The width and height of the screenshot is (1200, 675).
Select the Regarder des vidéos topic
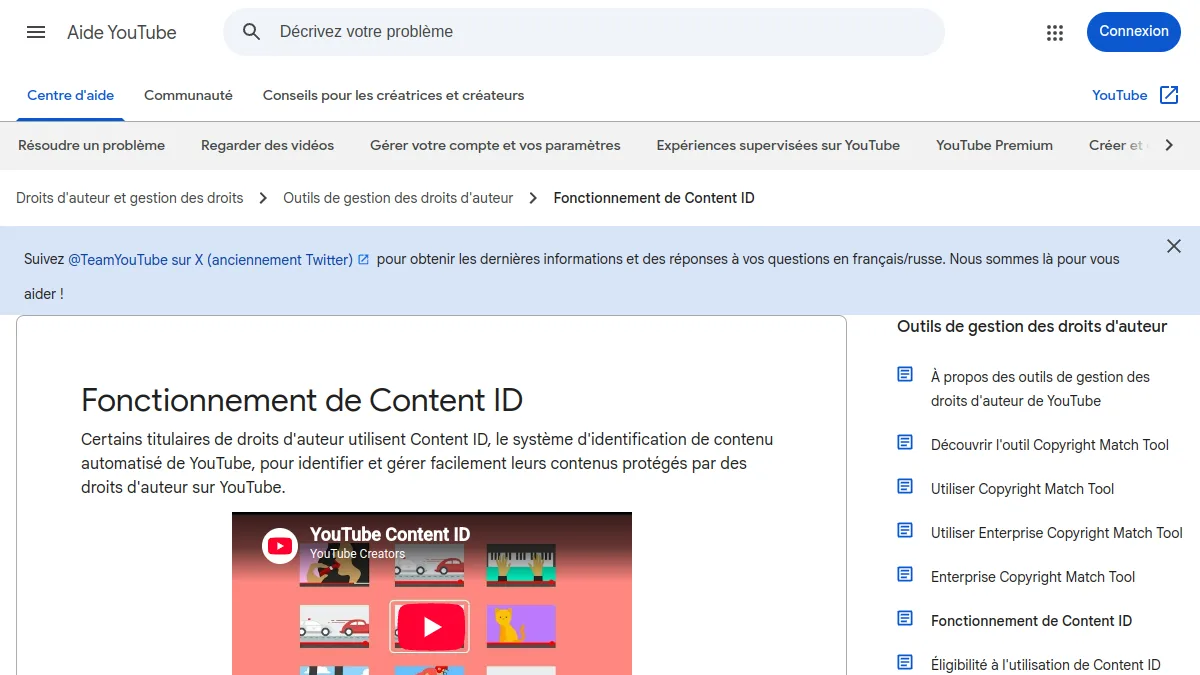[267, 145]
